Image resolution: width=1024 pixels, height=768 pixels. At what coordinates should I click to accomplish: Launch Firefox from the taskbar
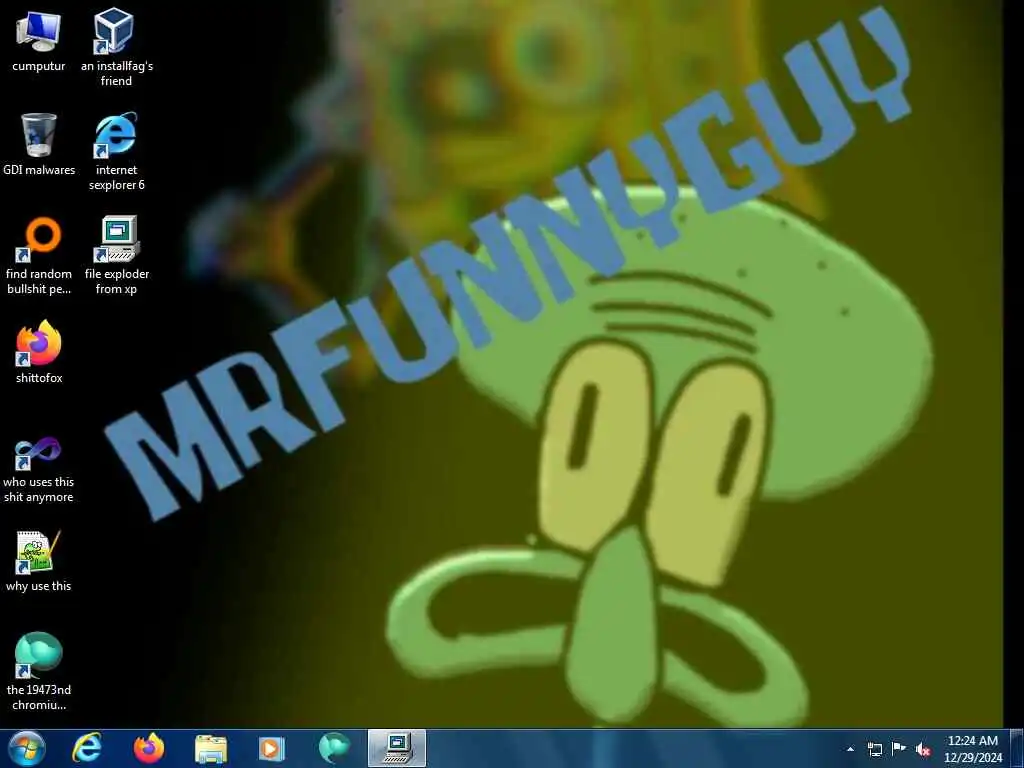(x=149, y=748)
